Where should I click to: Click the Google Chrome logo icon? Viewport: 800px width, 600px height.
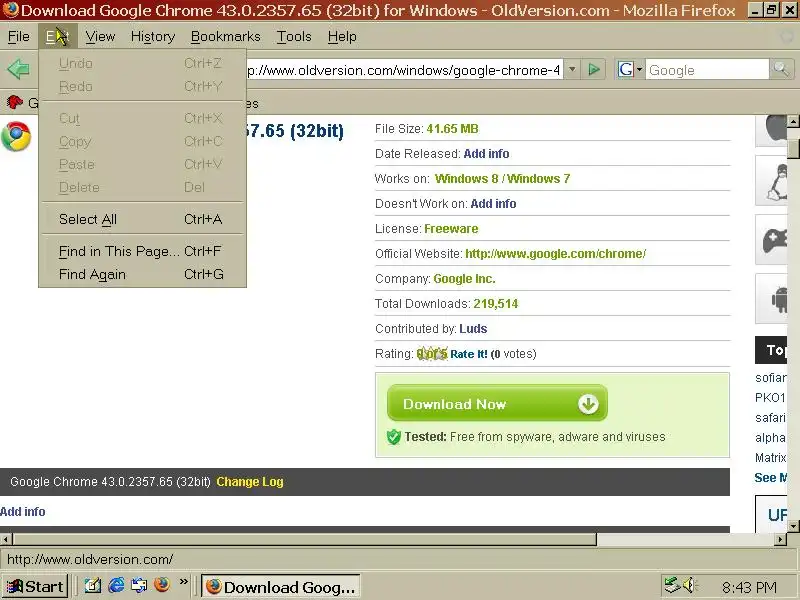tap(16, 136)
